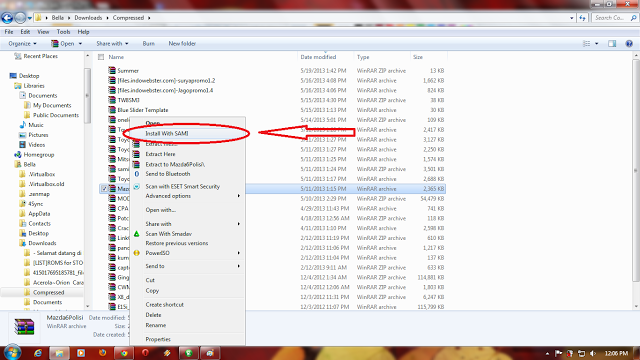The height and width of the screenshot is (360, 640).
Task: Open the Music library in sidebar
Action: pos(36,125)
